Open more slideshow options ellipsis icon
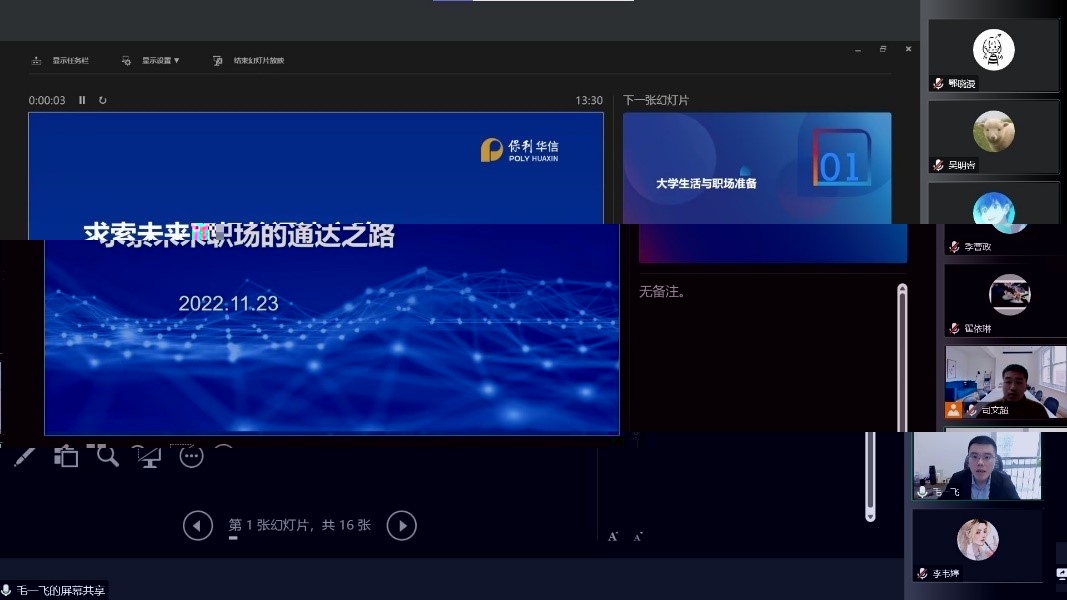Viewport: 1067px width, 600px height. 191,456
